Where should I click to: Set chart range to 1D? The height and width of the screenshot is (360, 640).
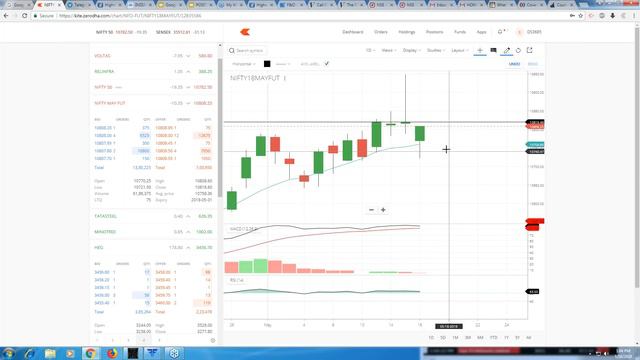click(431, 338)
